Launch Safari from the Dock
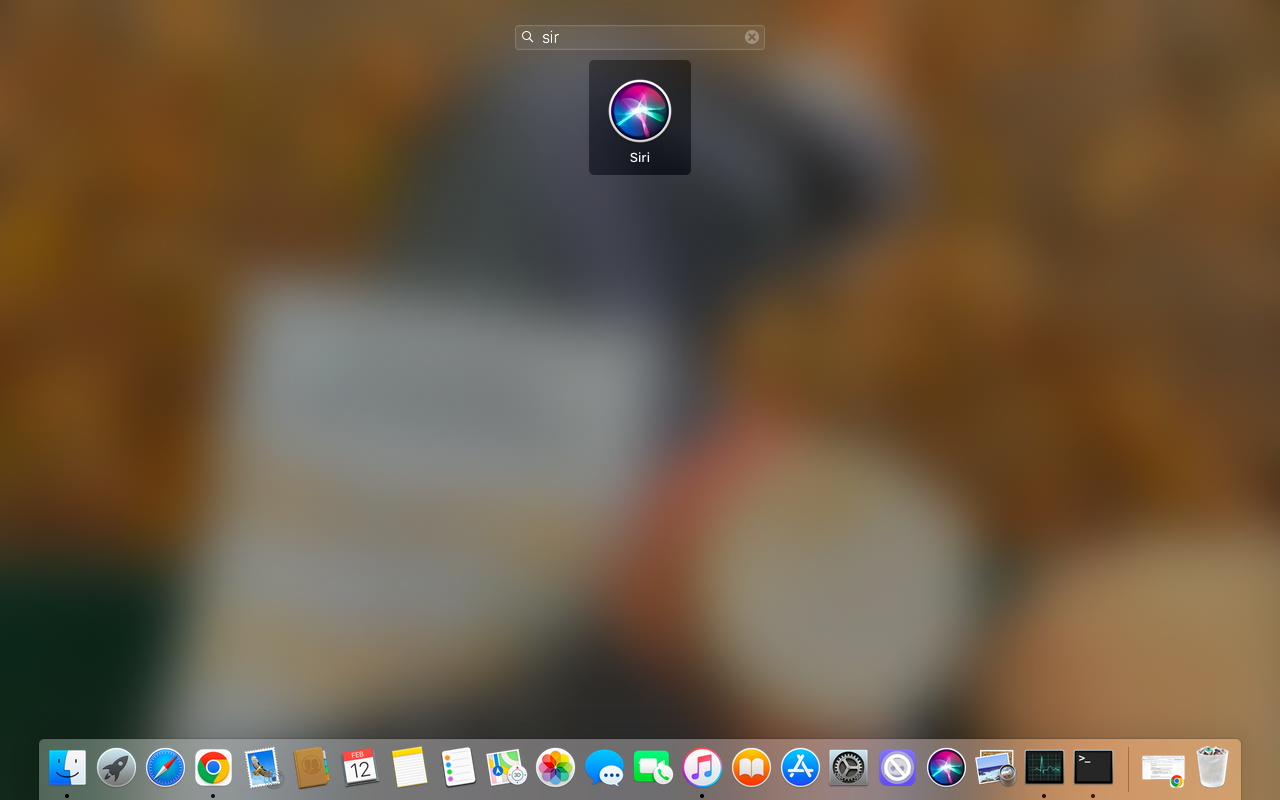This screenshot has height=800, width=1280. pyautogui.click(x=165, y=768)
